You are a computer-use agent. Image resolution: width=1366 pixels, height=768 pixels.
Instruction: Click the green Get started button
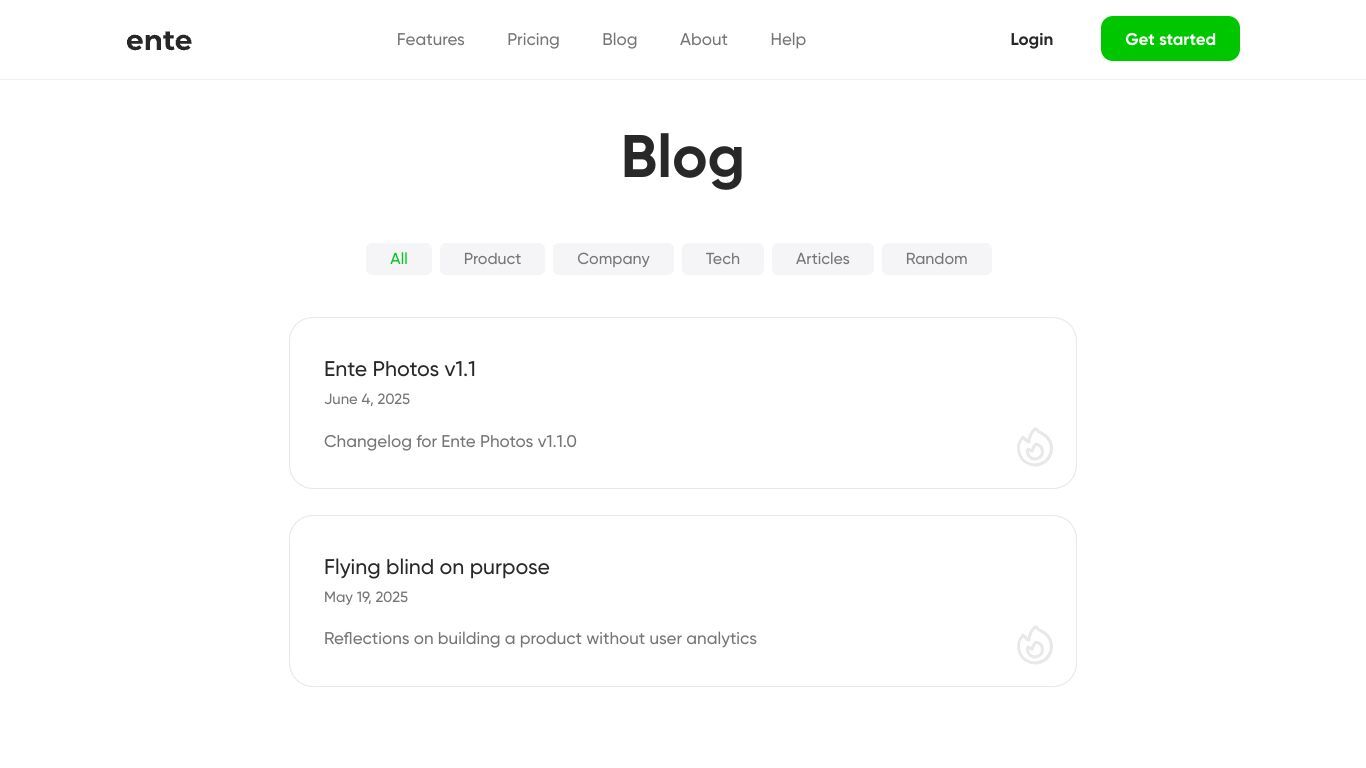1170,39
